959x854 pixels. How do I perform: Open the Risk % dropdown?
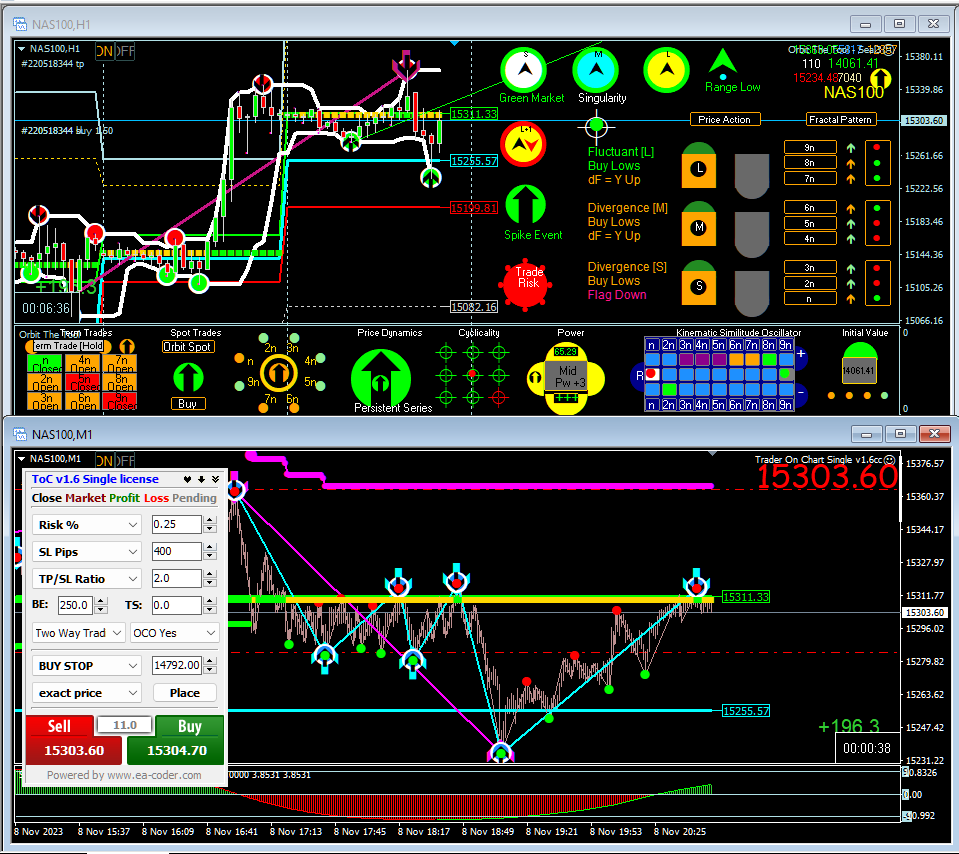(86, 525)
